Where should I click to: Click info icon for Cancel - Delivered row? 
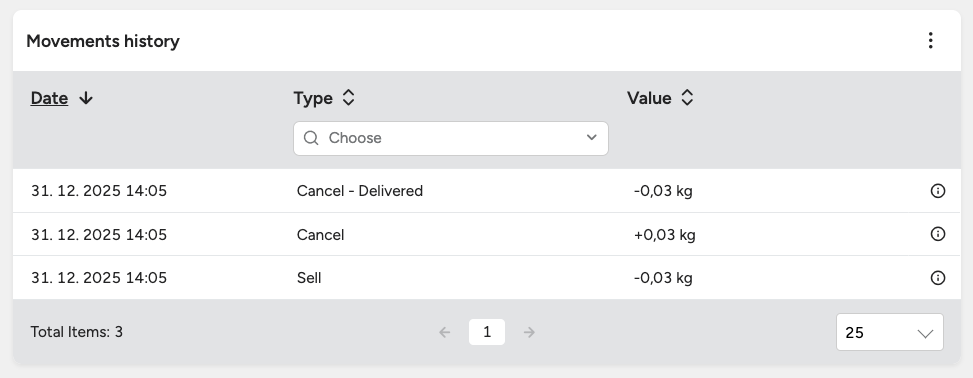[938, 191]
